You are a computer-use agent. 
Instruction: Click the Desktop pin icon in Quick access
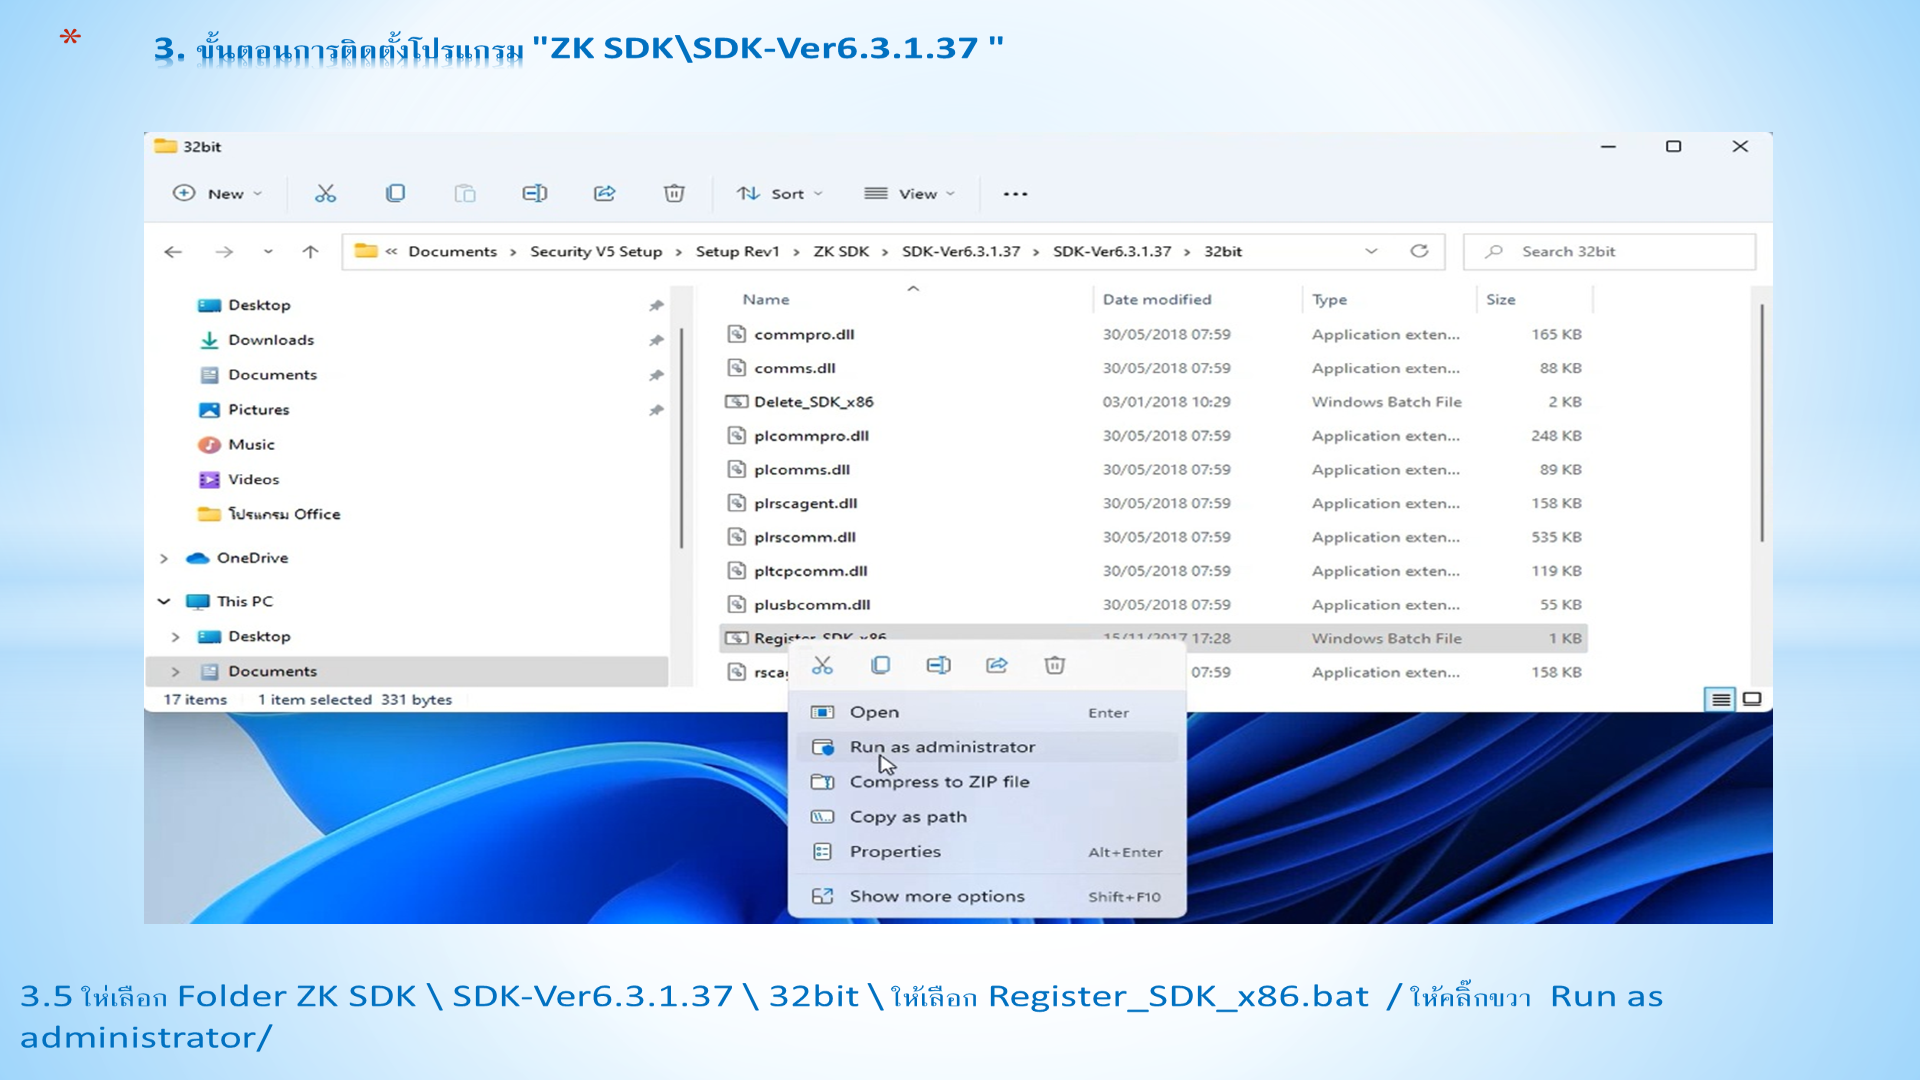pyautogui.click(x=656, y=306)
